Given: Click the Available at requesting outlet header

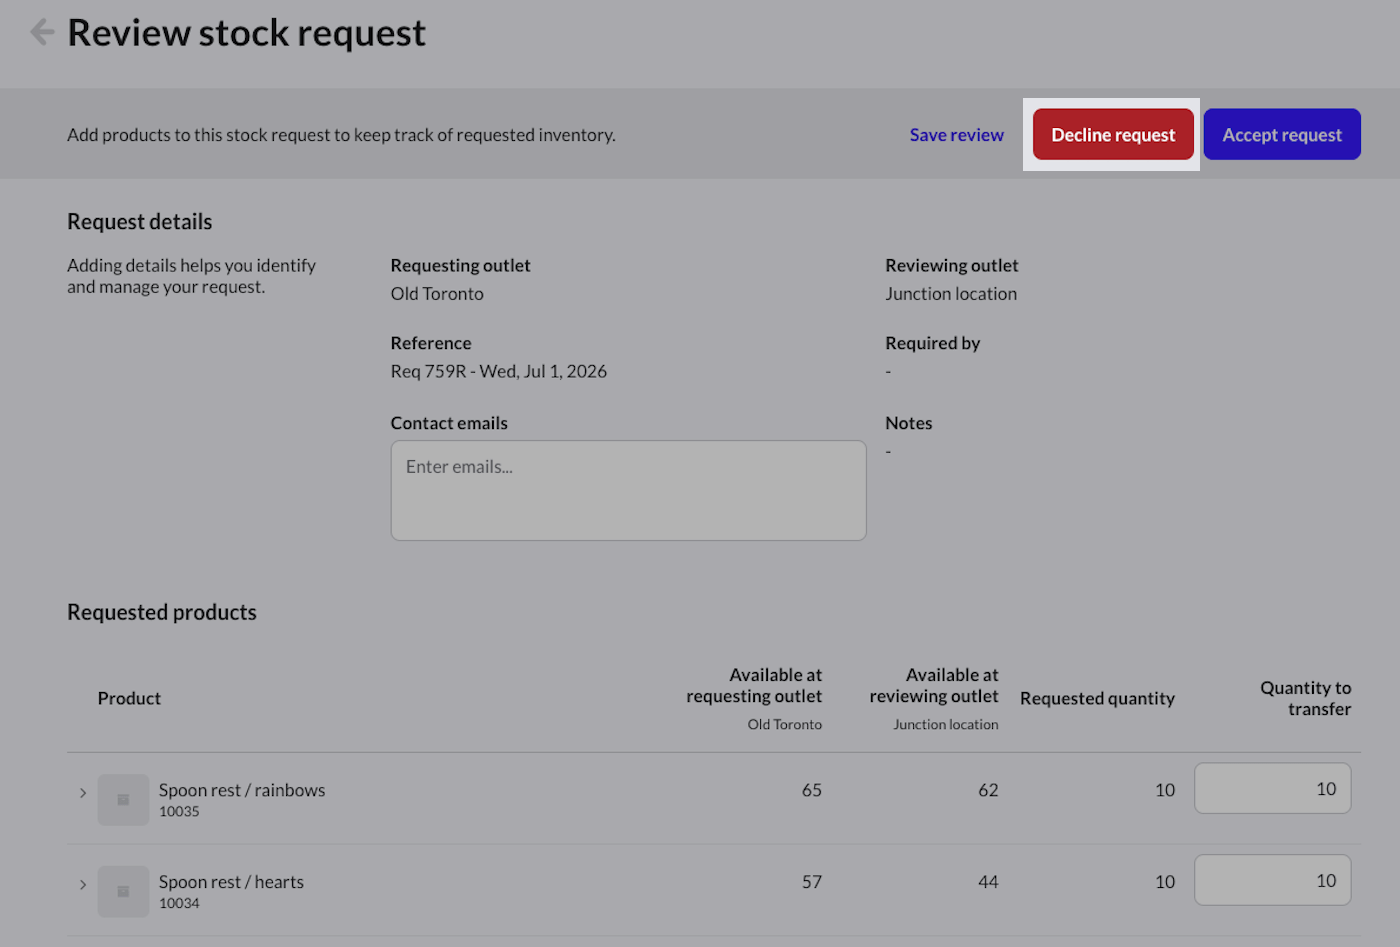Looking at the screenshot, I should [754, 686].
